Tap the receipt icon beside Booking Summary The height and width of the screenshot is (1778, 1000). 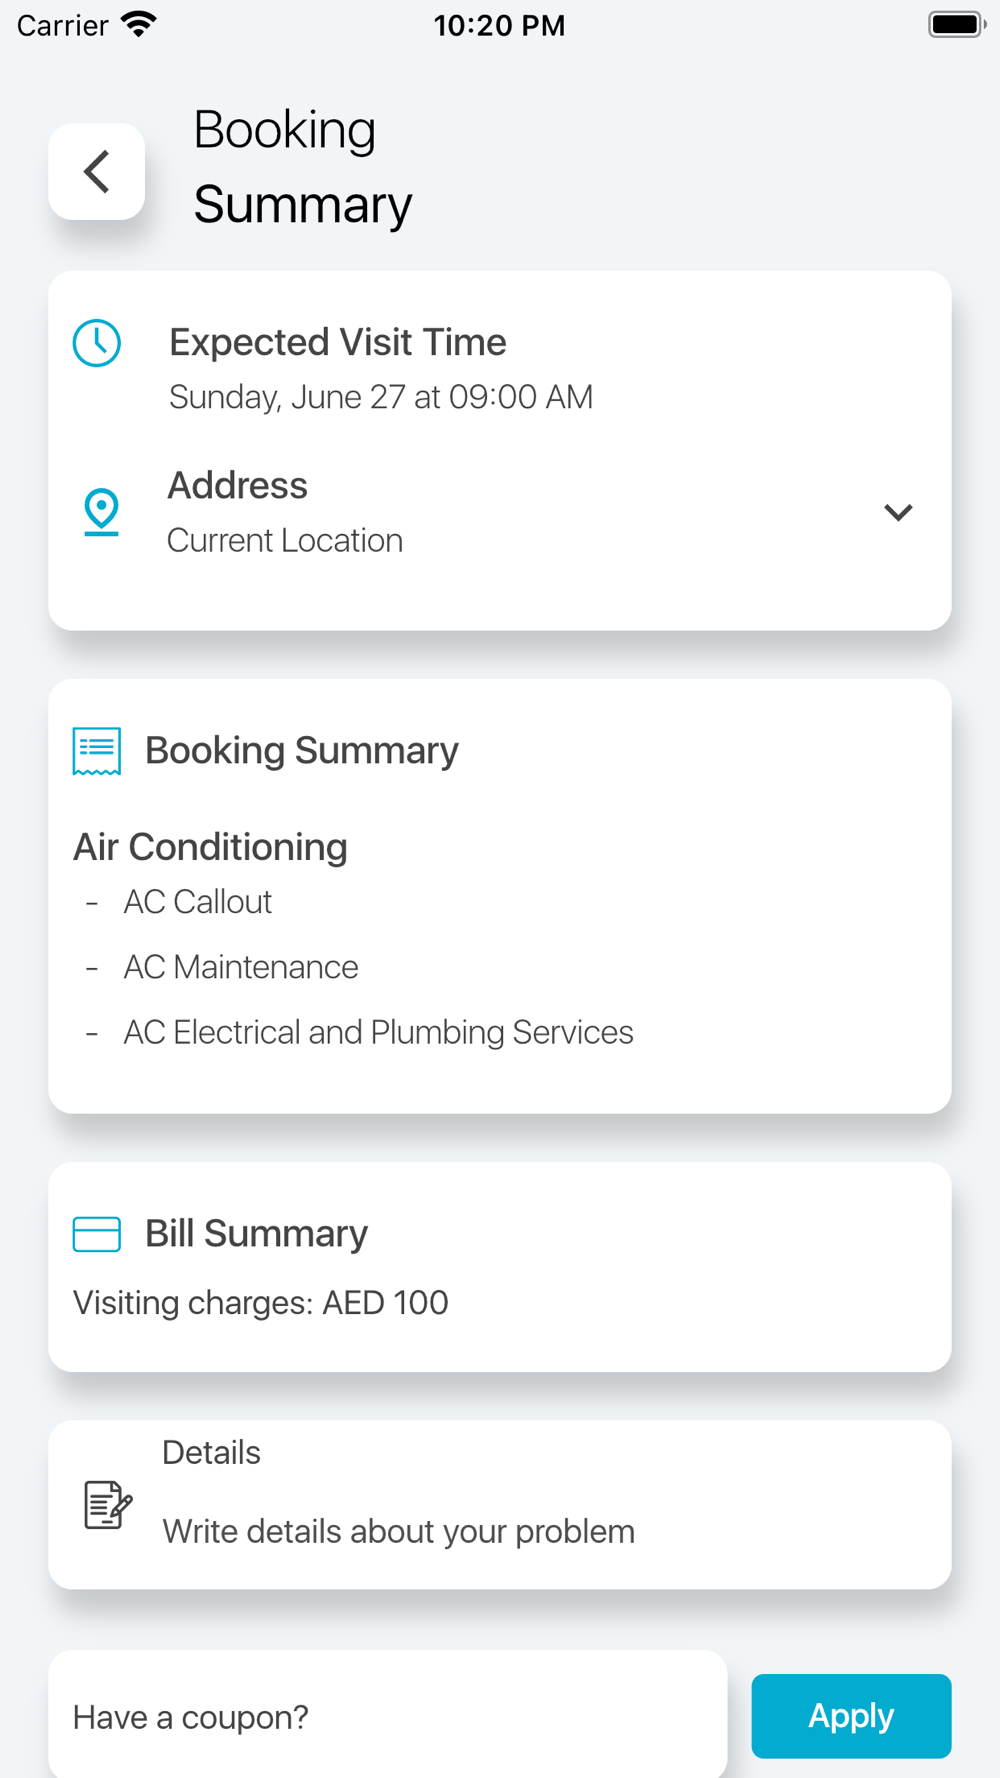coord(97,751)
